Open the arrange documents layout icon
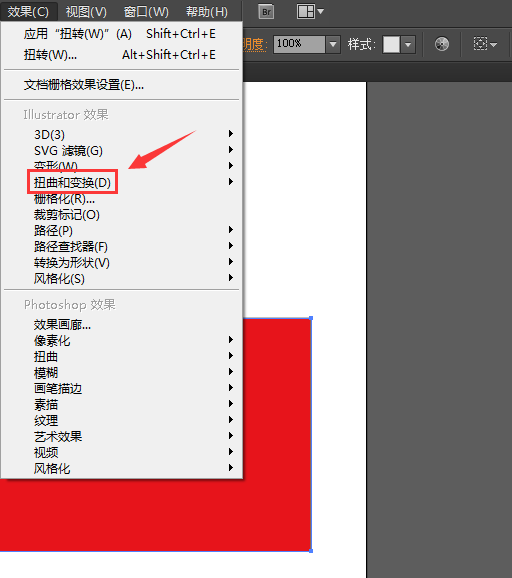The image size is (512, 578). (306, 11)
